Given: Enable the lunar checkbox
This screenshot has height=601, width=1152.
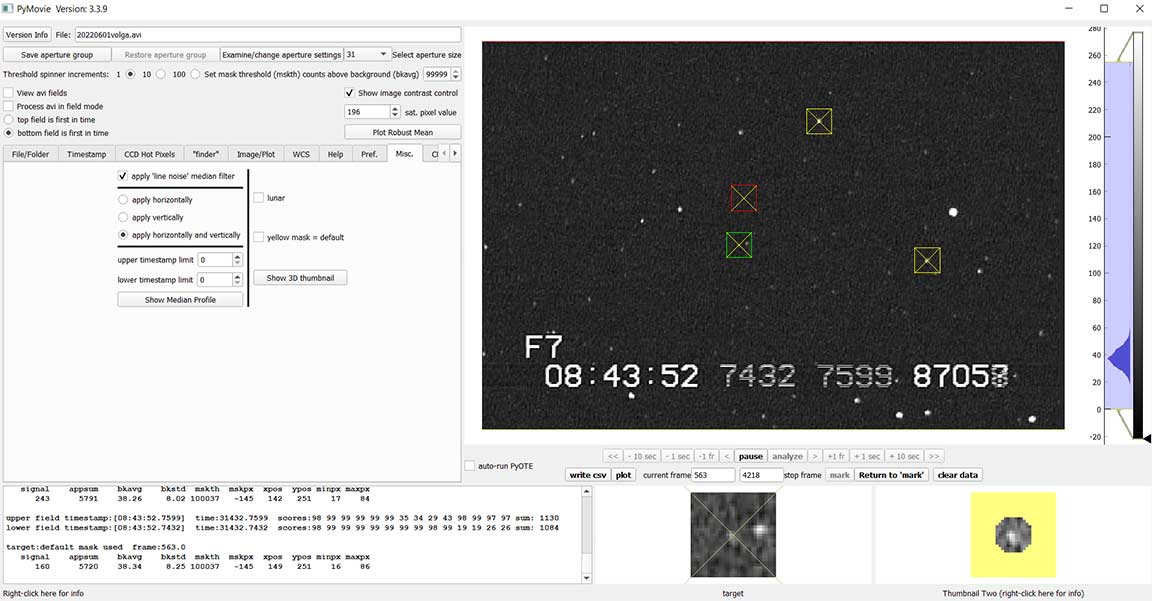Looking at the screenshot, I should 259,198.
